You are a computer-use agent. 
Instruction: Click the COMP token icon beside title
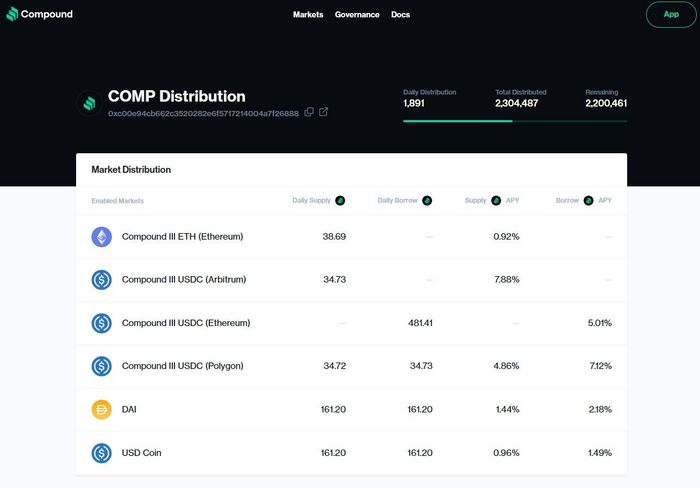[x=90, y=104]
